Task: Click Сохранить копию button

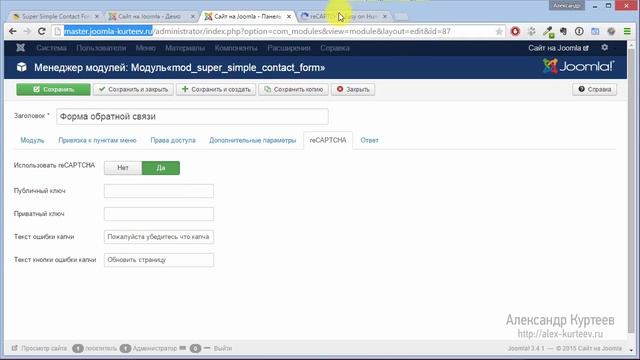Action: (x=293, y=89)
